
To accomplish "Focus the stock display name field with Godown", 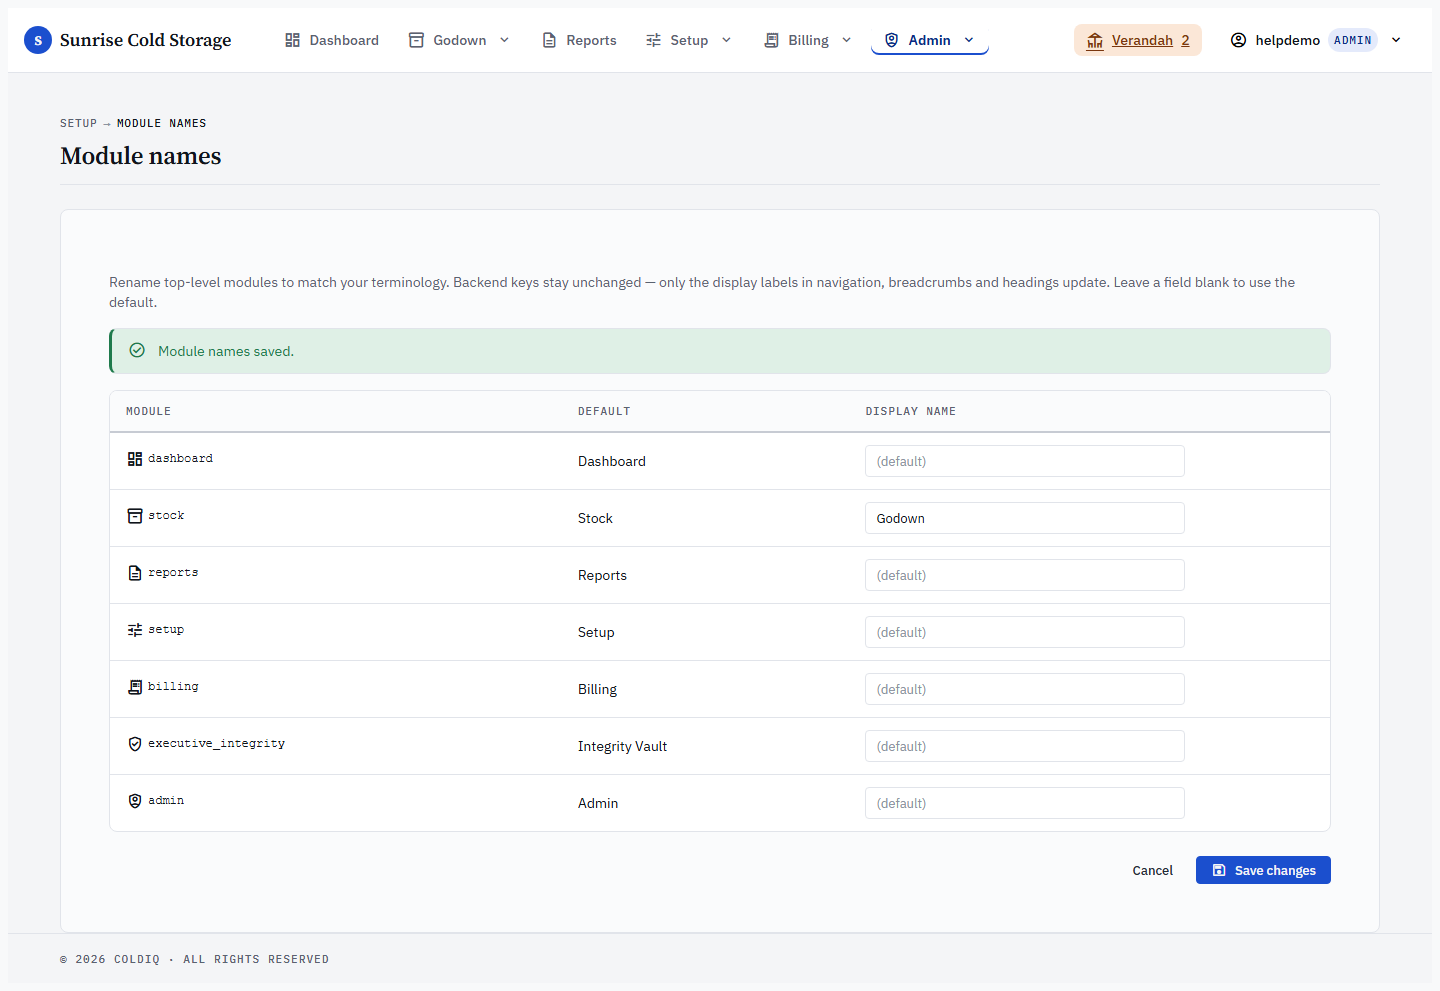I will click(x=1025, y=518).
